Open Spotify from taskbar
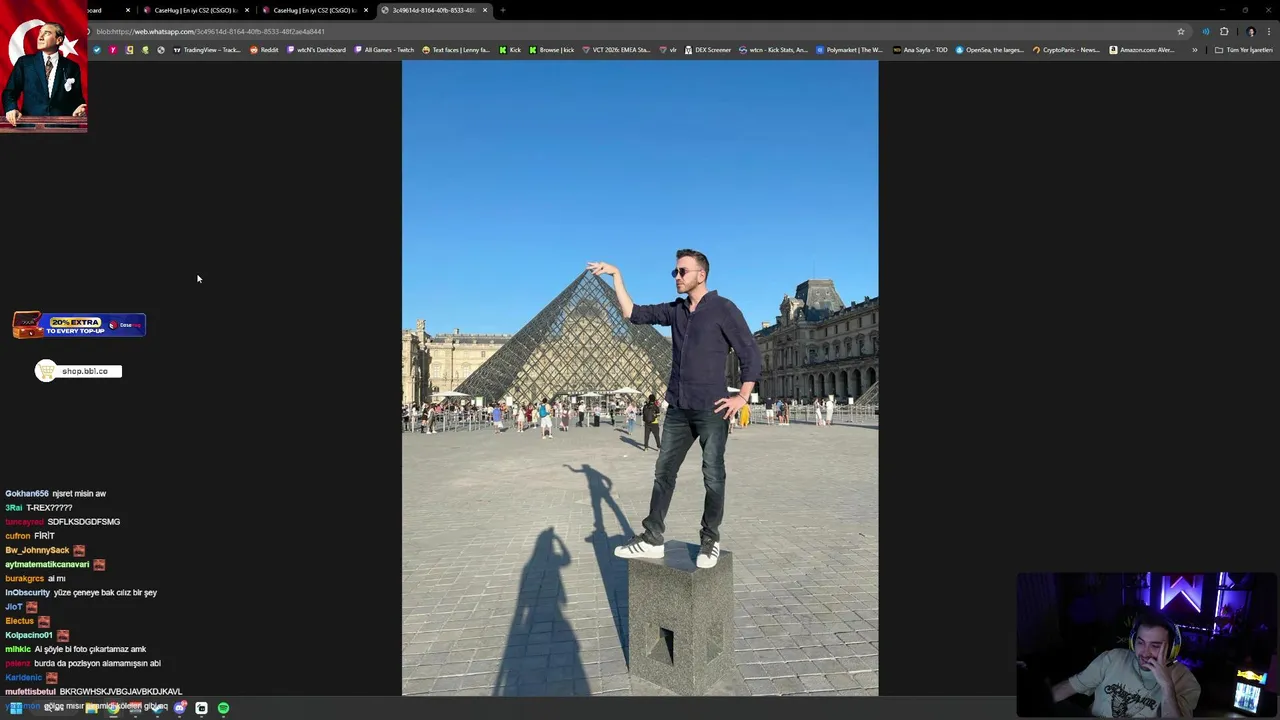 pos(223,708)
